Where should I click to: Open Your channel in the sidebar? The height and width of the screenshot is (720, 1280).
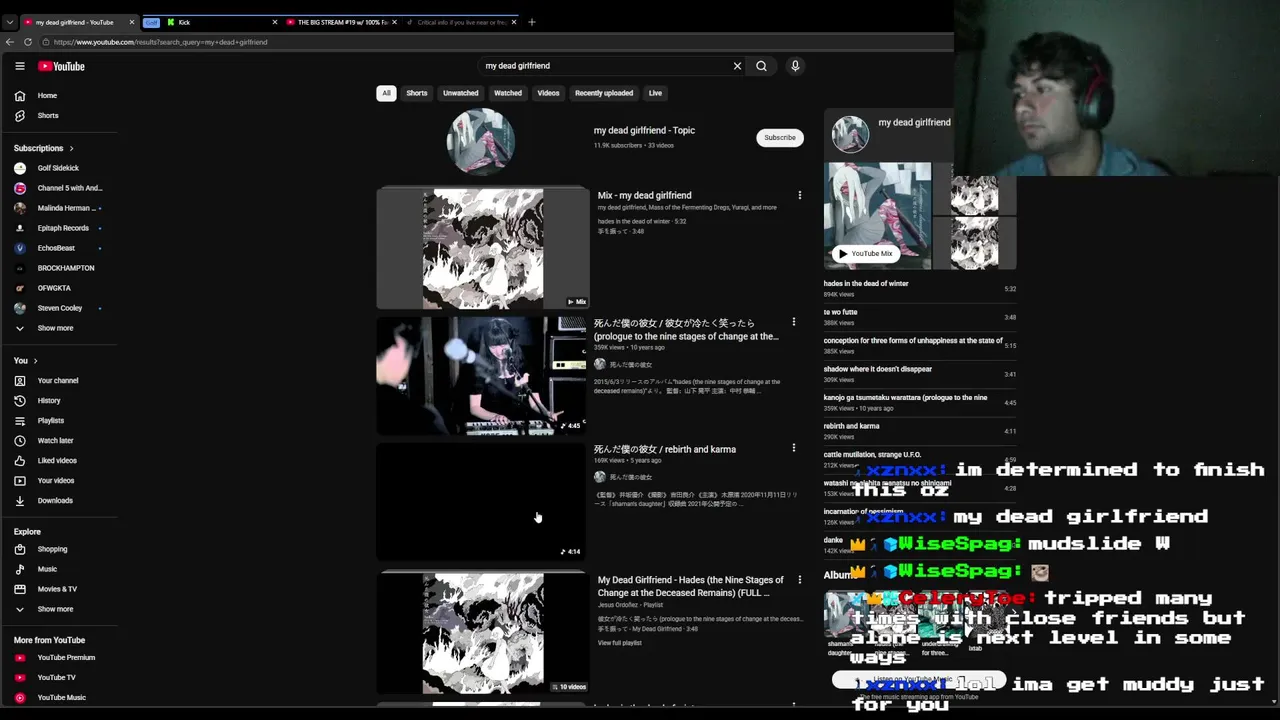[x=60, y=381]
